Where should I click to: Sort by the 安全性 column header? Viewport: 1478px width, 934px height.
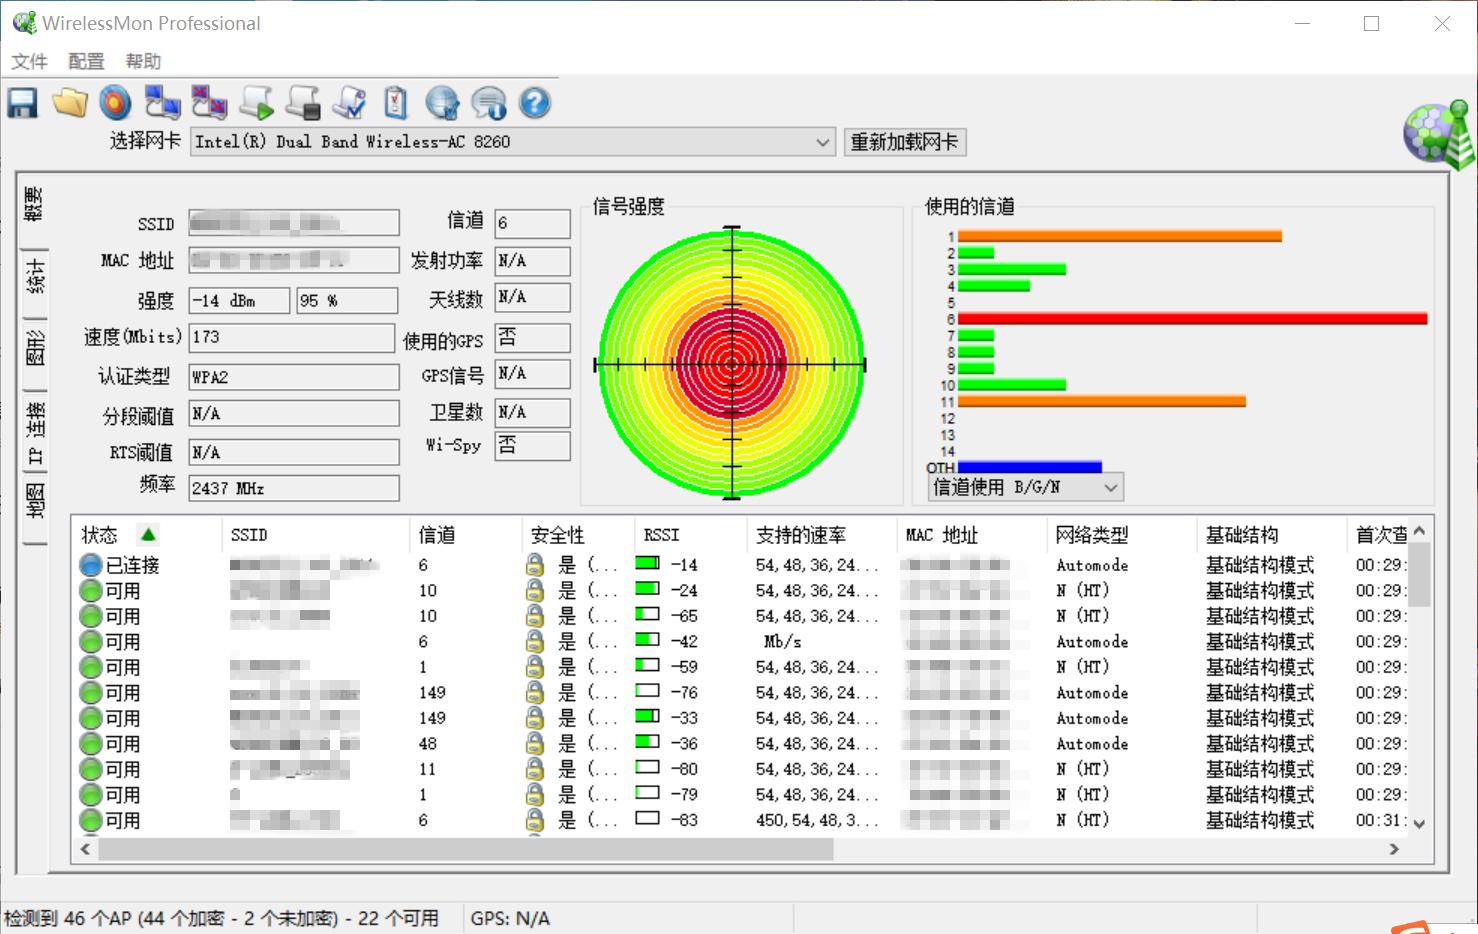pyautogui.click(x=578, y=535)
